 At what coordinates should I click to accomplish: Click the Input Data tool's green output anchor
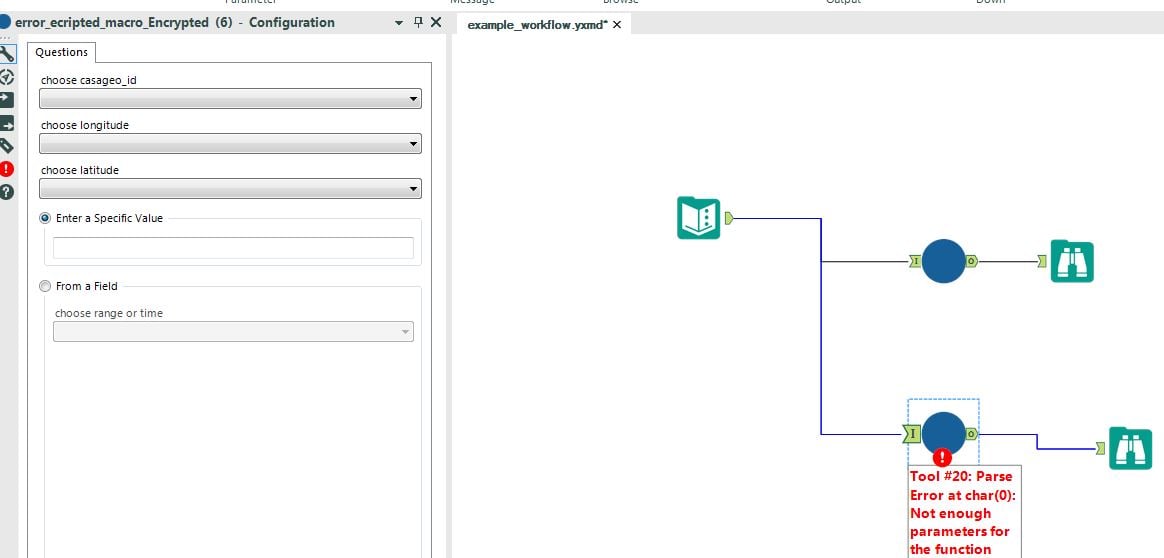(x=729, y=218)
